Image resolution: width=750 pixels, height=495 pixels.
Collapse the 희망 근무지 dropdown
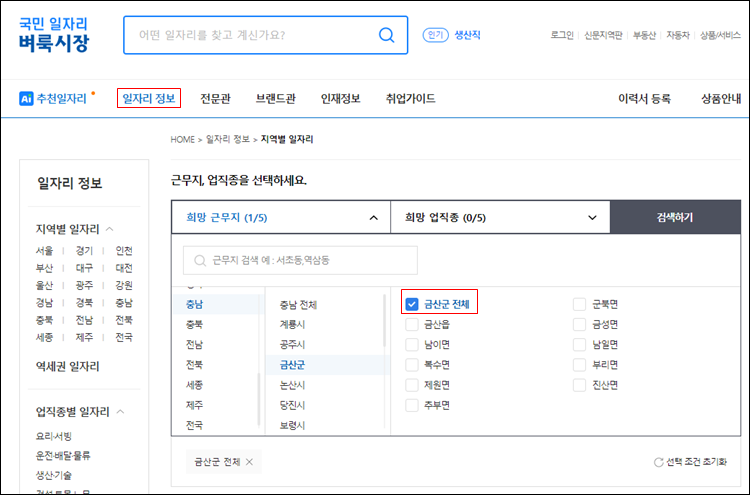281,218
